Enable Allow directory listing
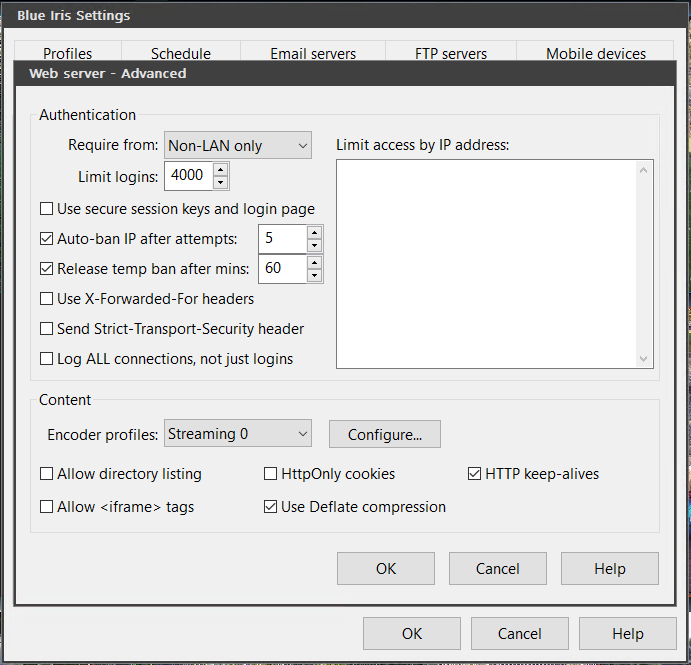This screenshot has width=691, height=665. (x=47, y=474)
